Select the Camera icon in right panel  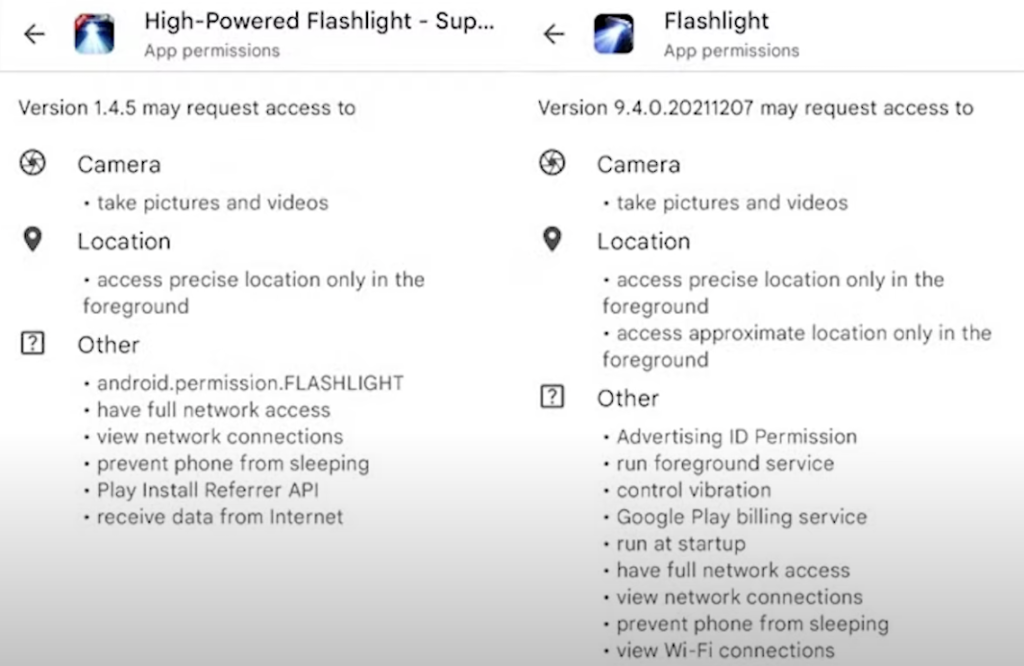552,163
